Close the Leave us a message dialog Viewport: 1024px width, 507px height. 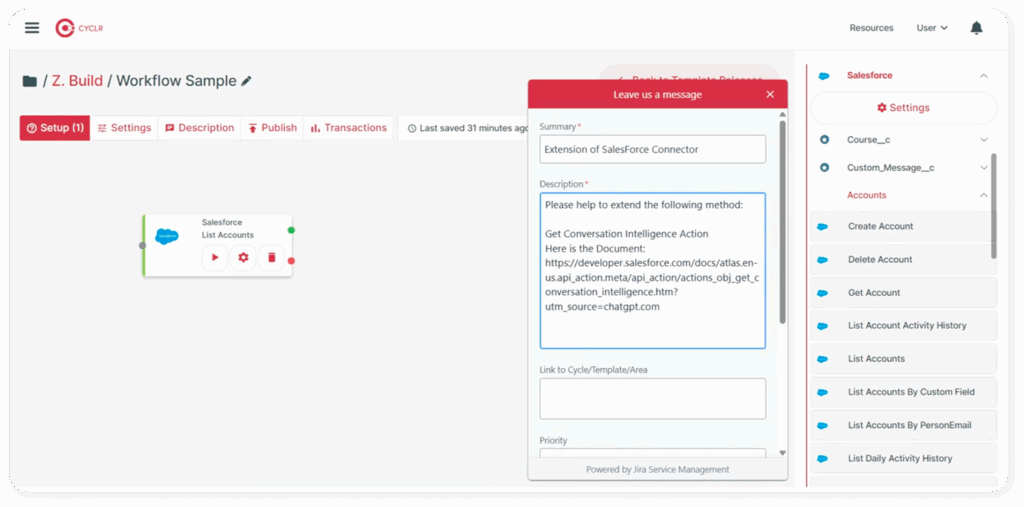coord(770,94)
